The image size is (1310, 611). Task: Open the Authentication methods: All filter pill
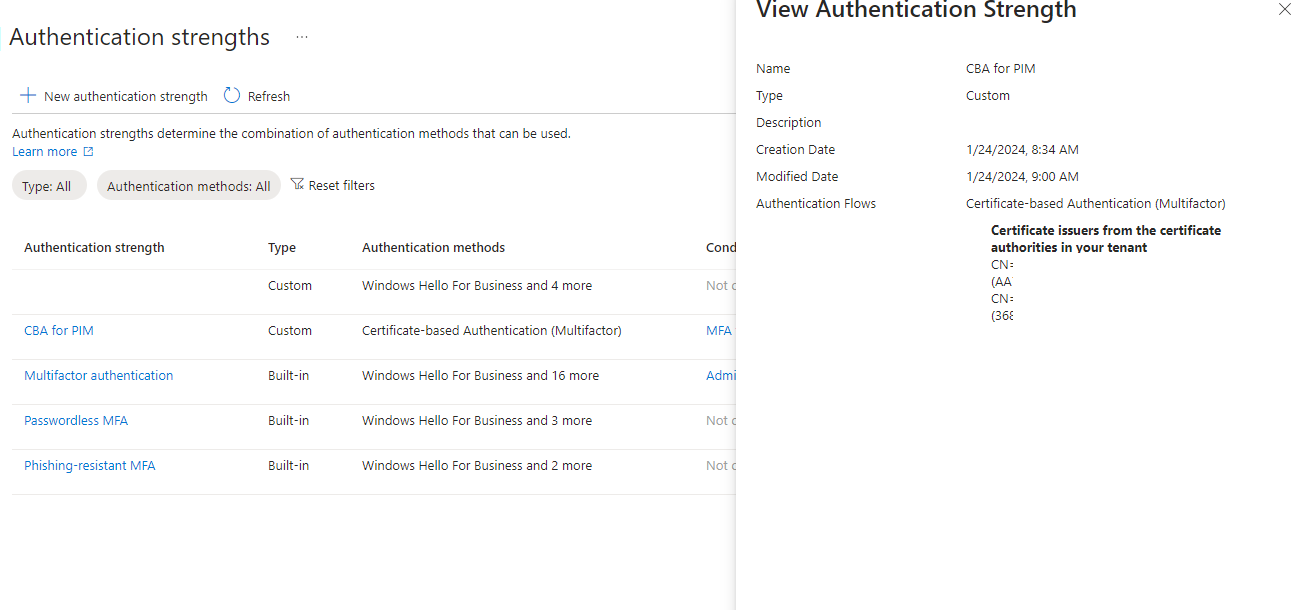point(189,186)
